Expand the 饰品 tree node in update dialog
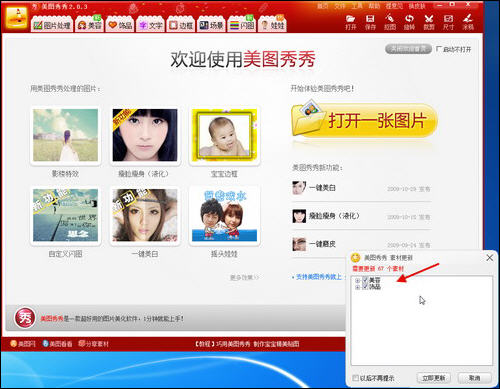 click(x=357, y=287)
